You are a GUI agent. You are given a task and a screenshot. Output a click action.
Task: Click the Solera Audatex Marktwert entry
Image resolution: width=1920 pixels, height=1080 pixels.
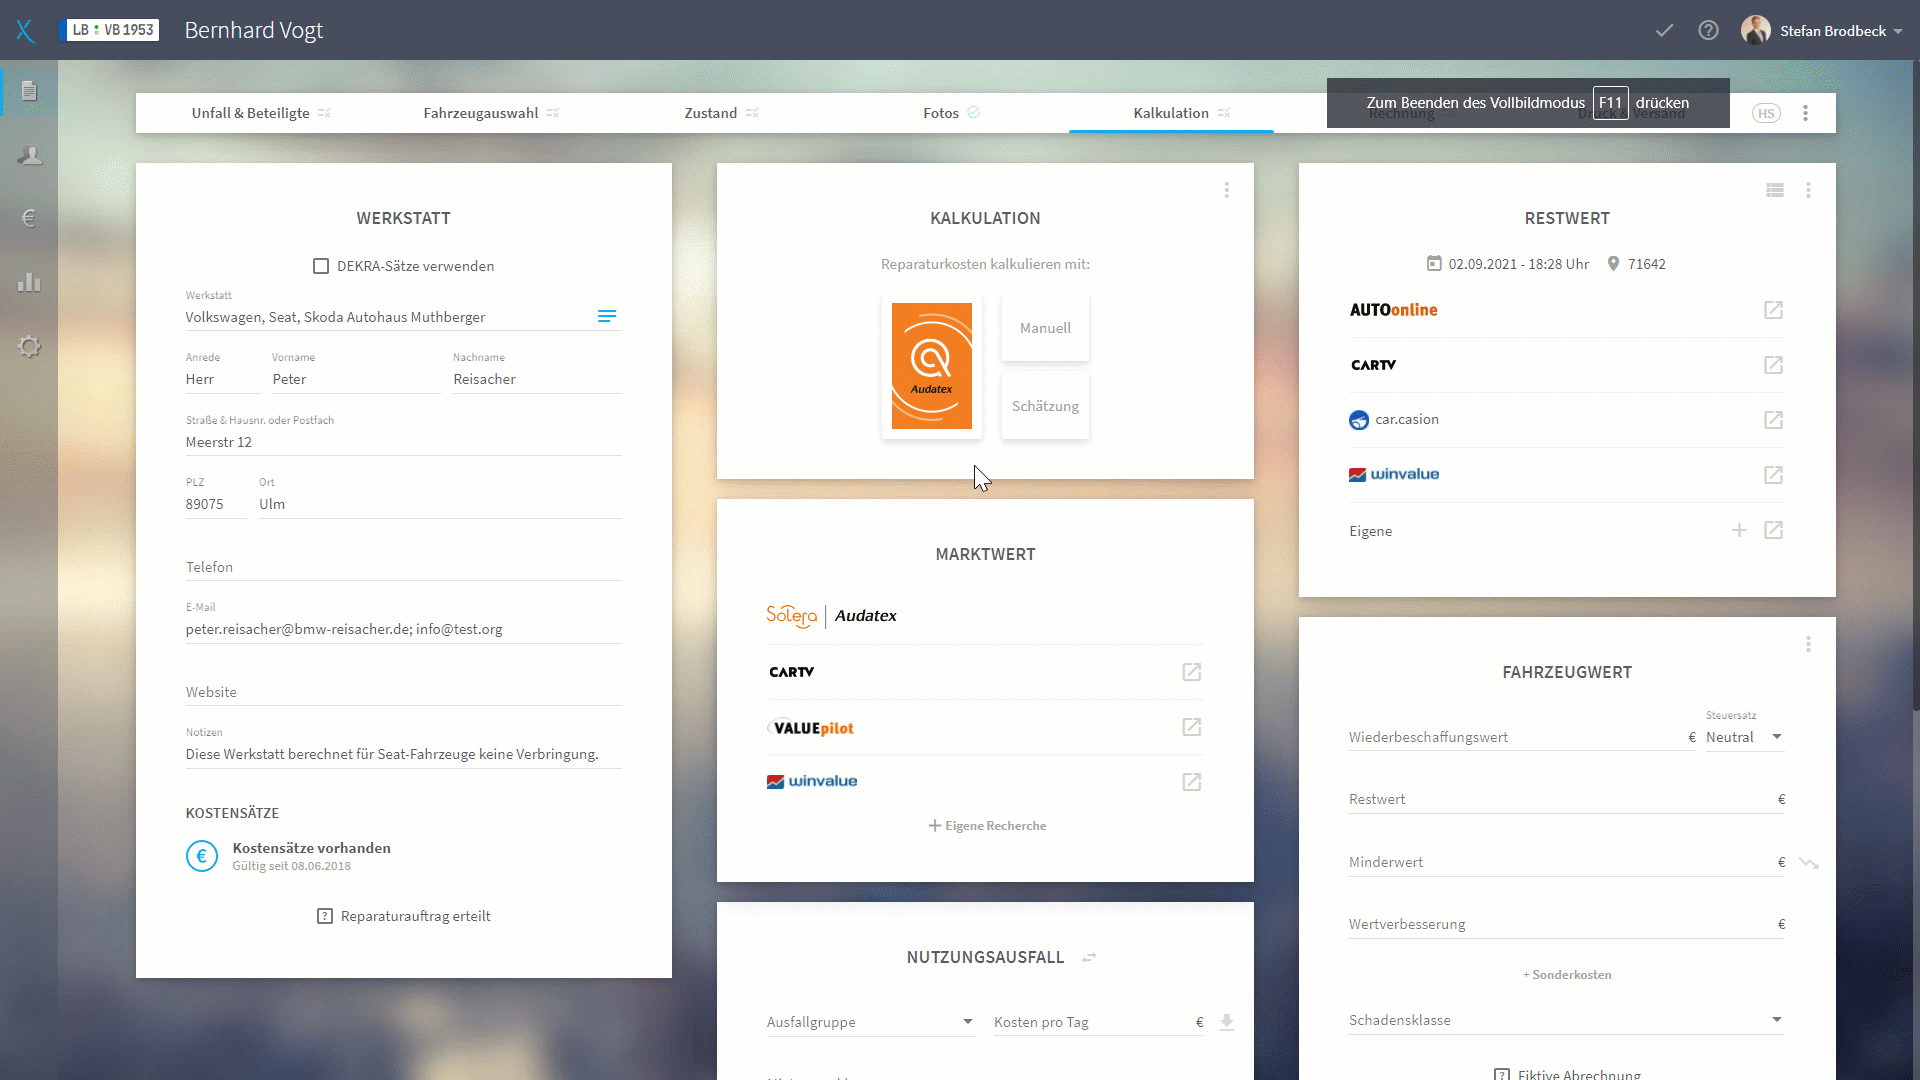pos(832,616)
